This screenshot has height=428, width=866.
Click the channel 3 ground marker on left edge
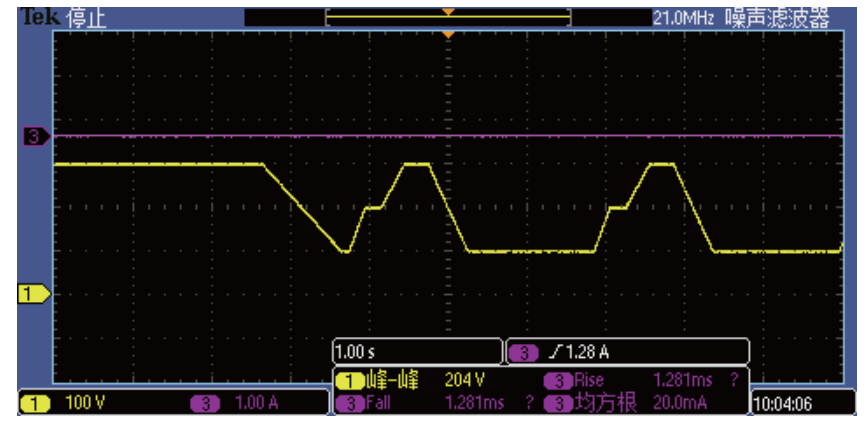pyautogui.click(x=35, y=136)
